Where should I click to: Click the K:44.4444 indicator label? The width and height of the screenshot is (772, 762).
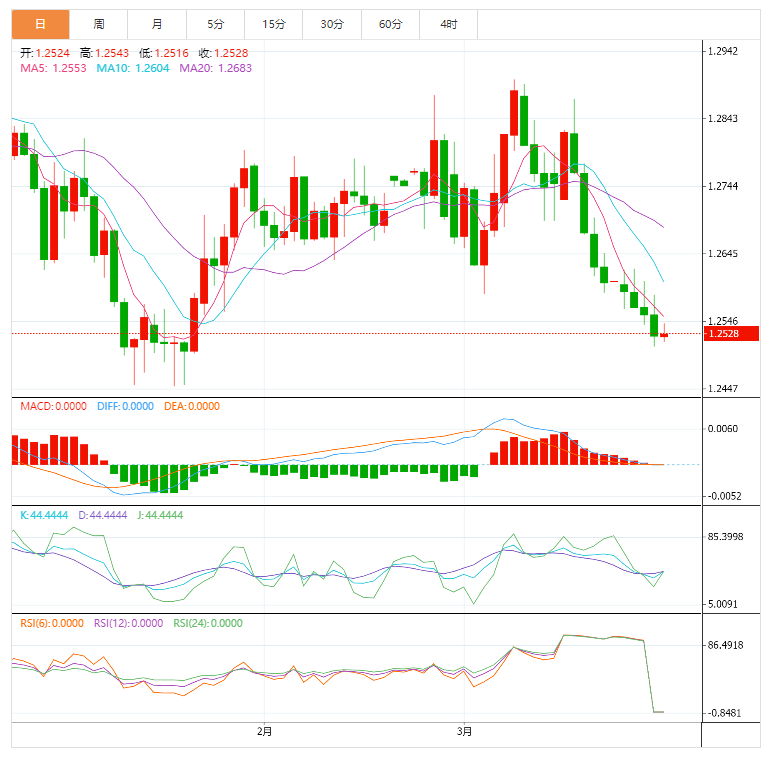[44, 515]
